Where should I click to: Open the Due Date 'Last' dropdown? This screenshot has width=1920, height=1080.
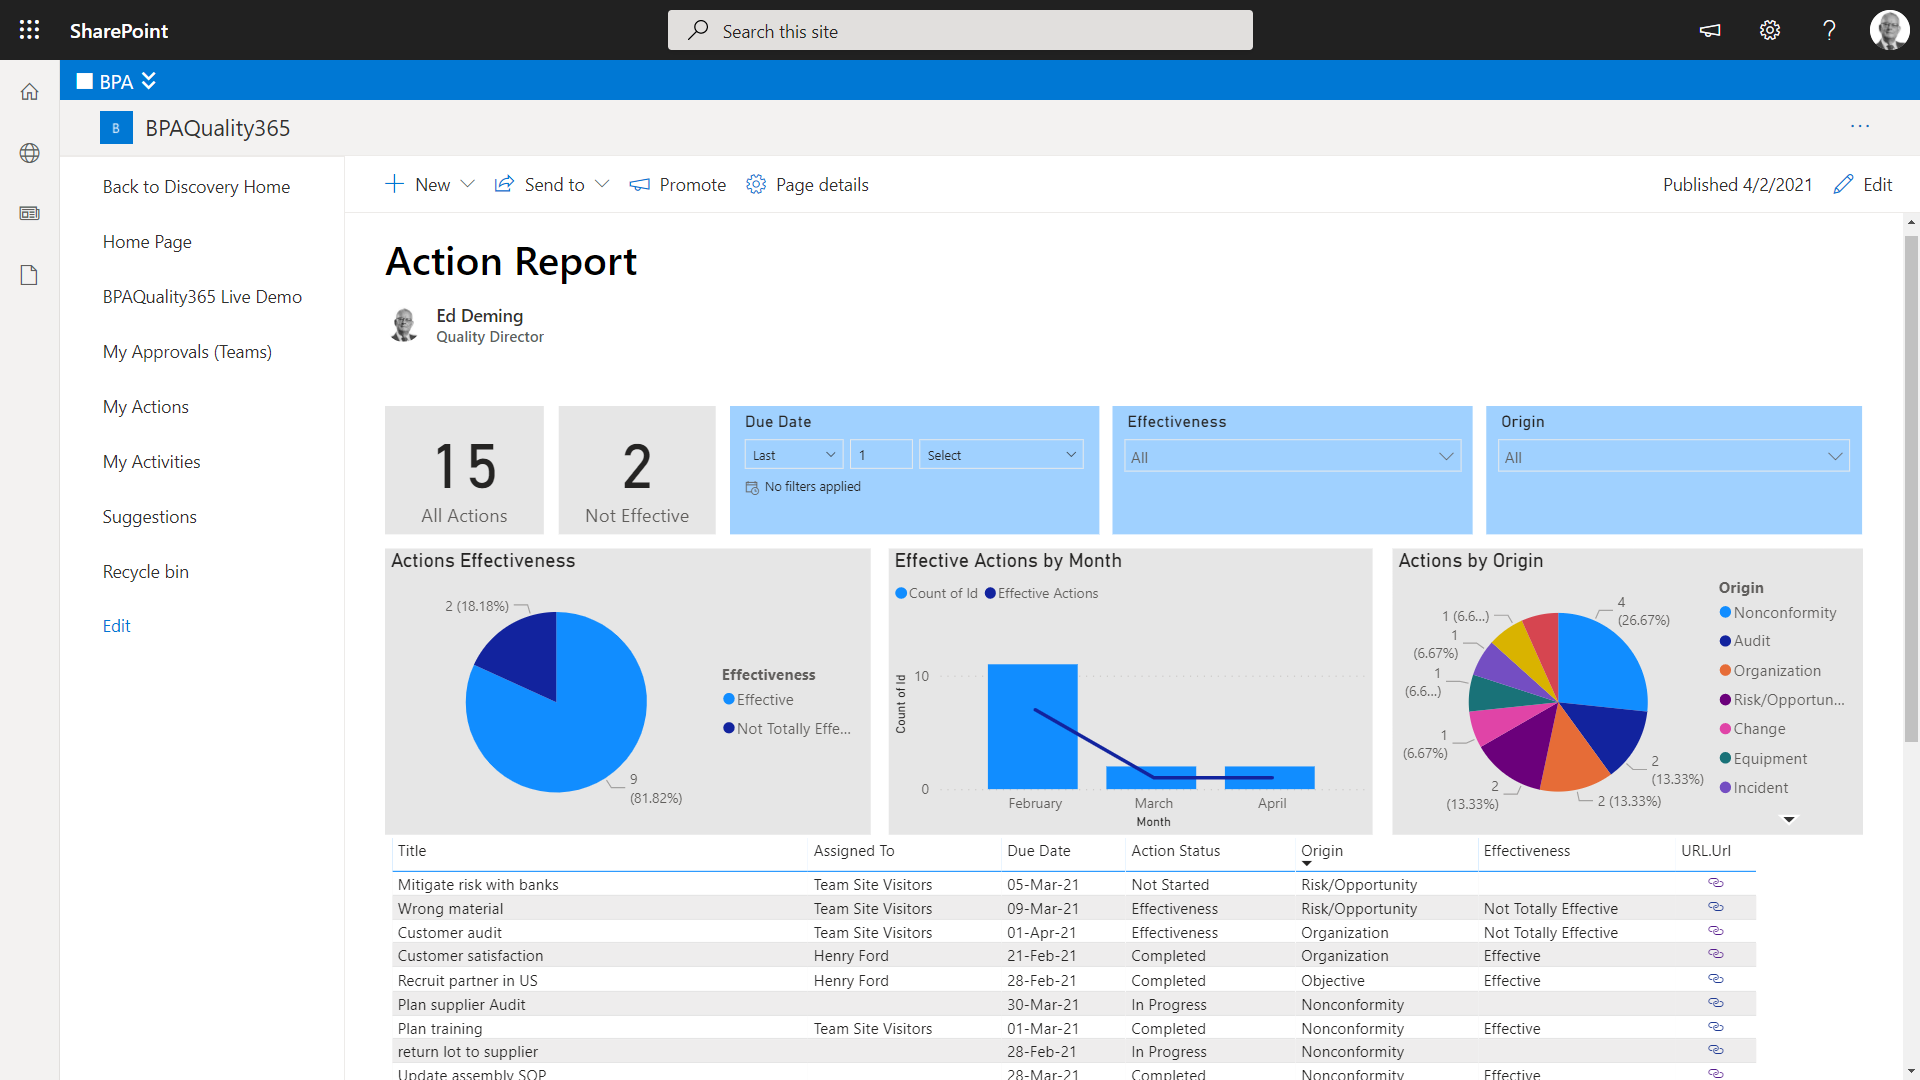point(794,455)
